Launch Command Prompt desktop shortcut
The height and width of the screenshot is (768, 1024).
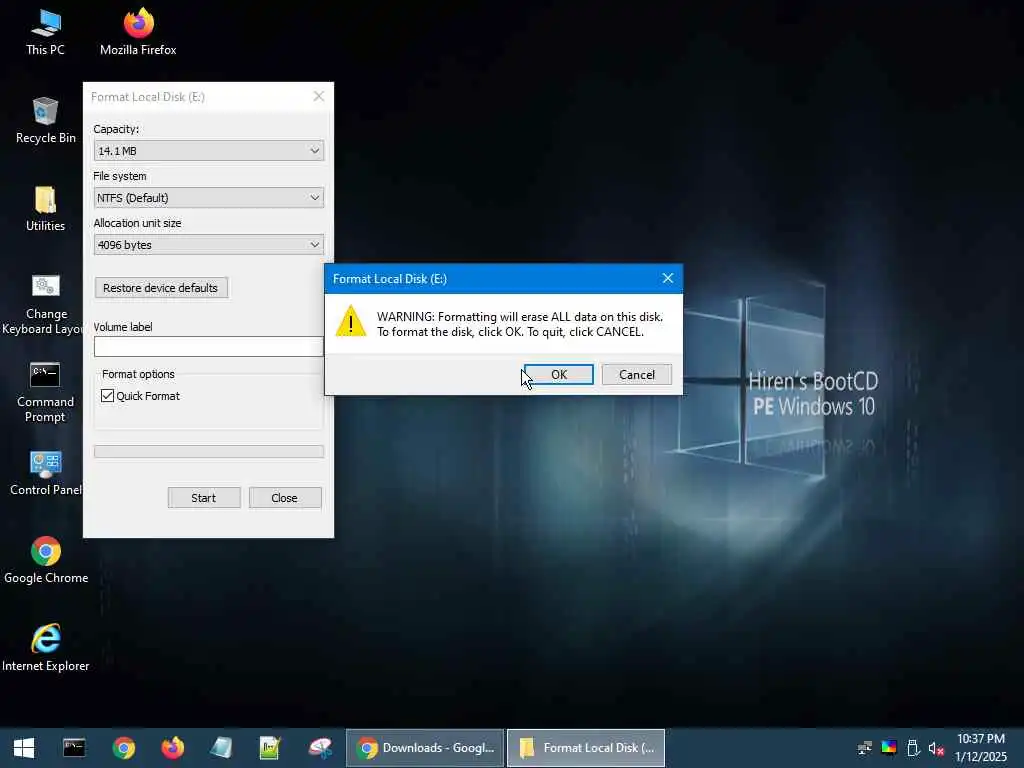45,392
